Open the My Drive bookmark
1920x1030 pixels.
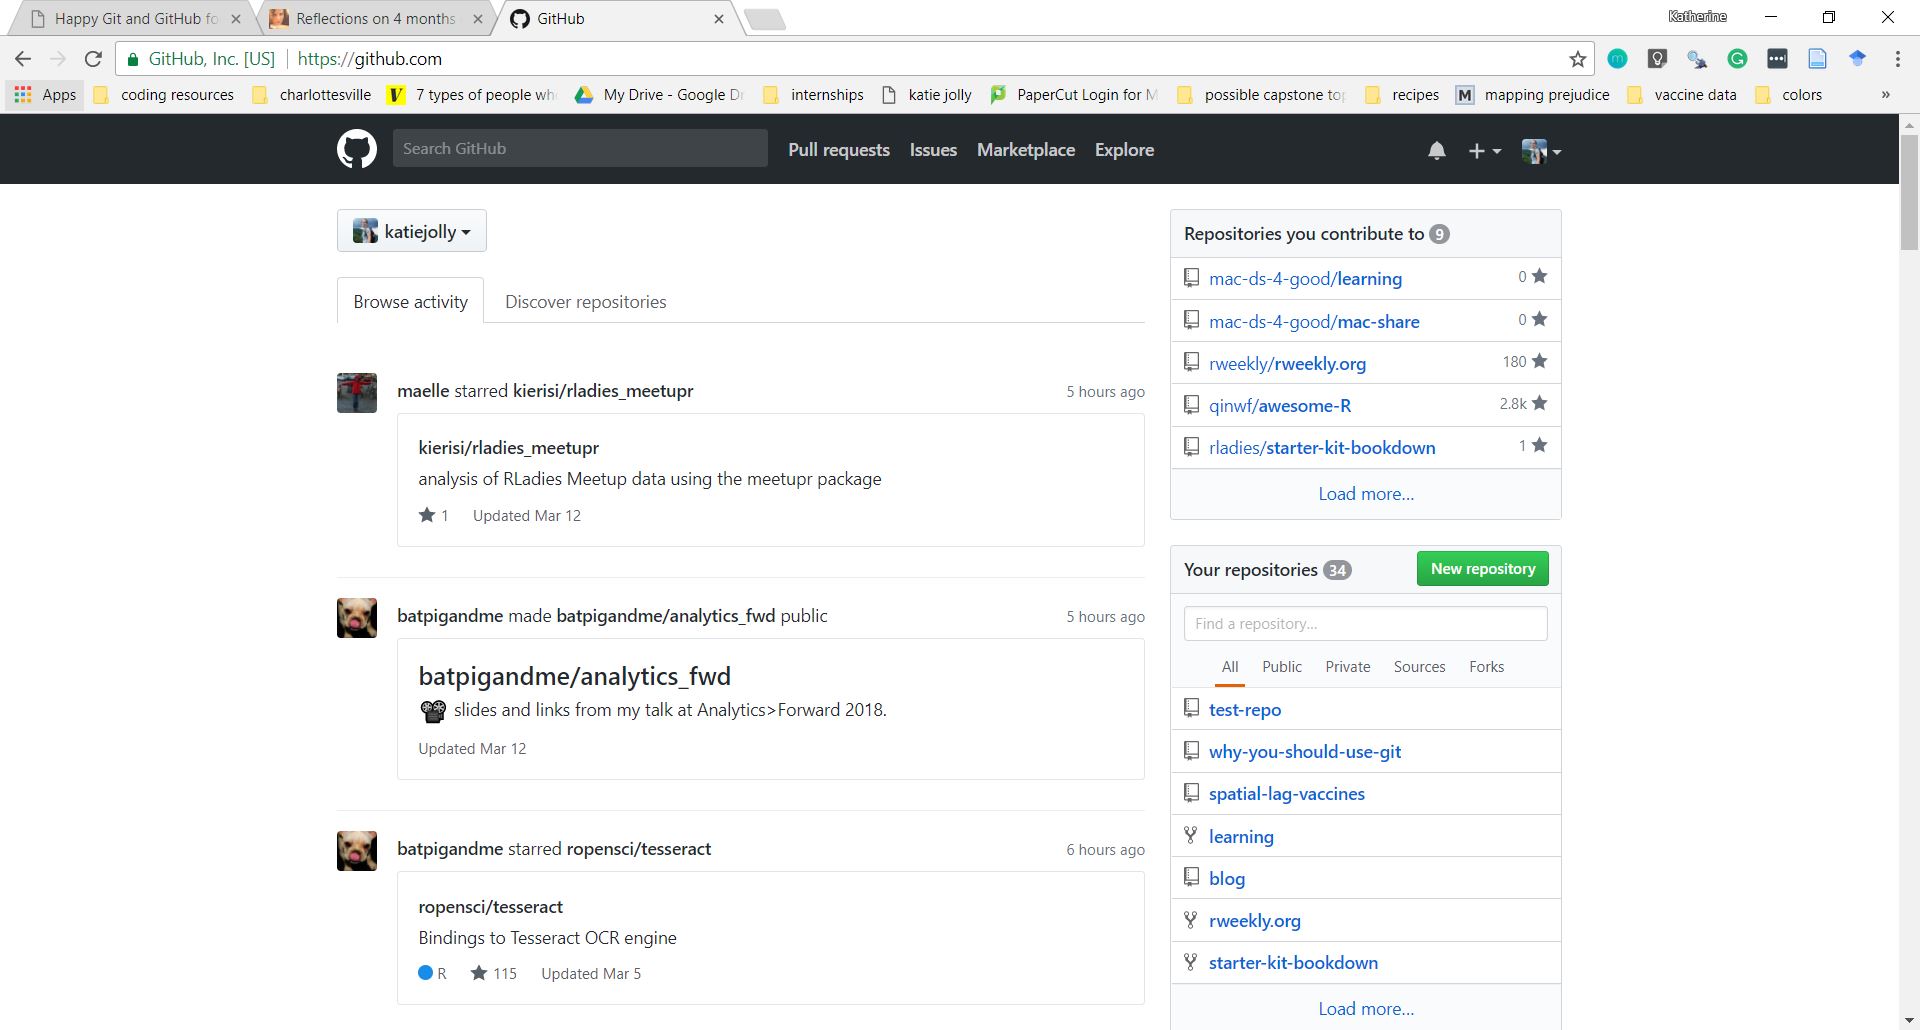click(660, 95)
